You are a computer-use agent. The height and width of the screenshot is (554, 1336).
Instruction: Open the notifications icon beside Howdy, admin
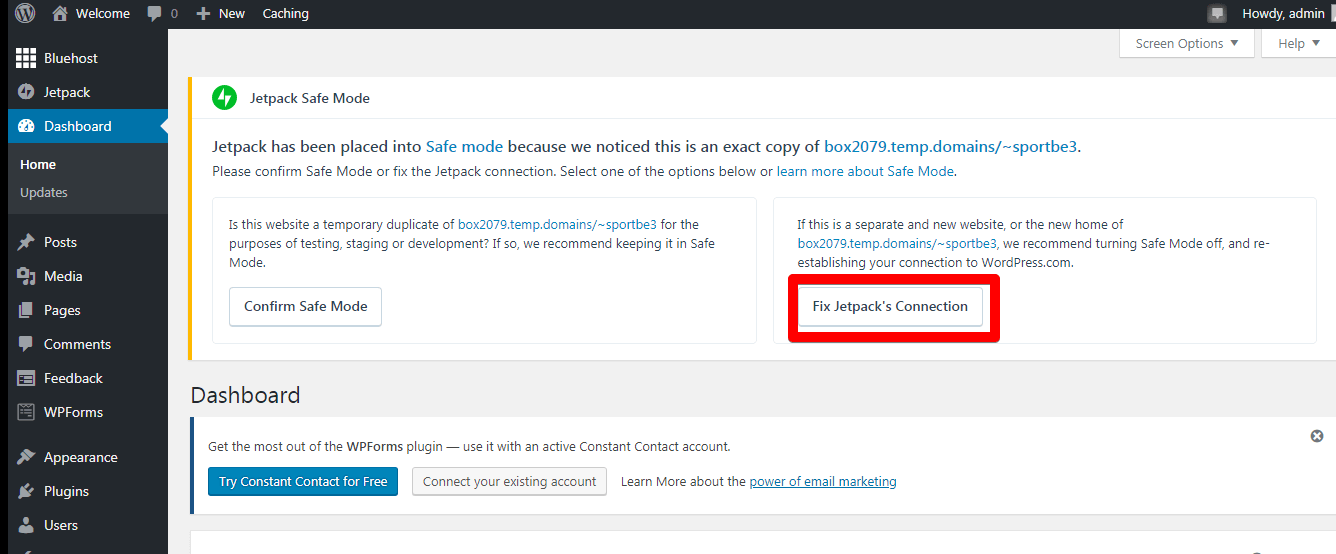1217,14
